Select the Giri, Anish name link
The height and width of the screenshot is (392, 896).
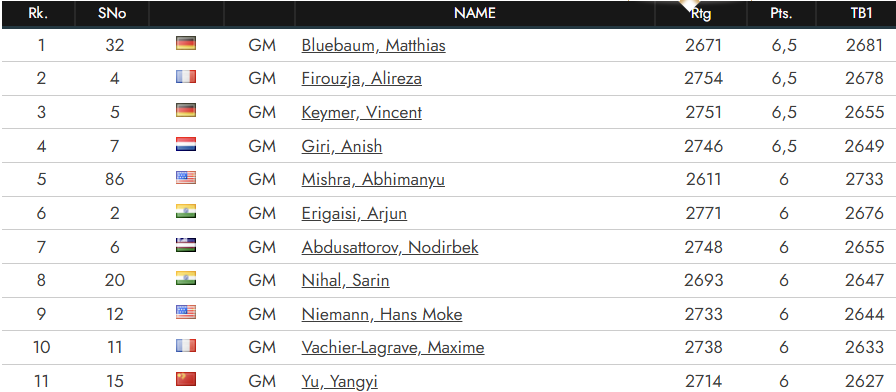[342, 146]
